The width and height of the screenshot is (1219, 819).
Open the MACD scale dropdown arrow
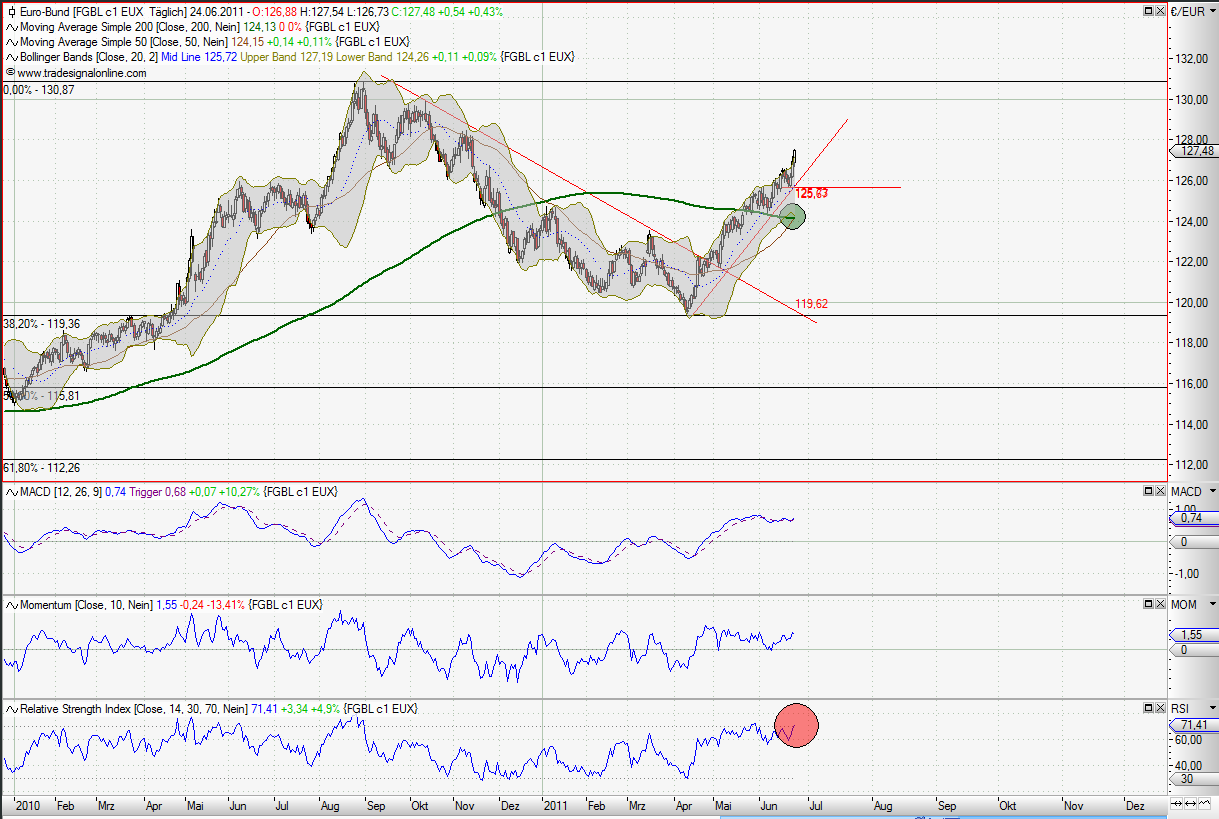(x=1210, y=491)
